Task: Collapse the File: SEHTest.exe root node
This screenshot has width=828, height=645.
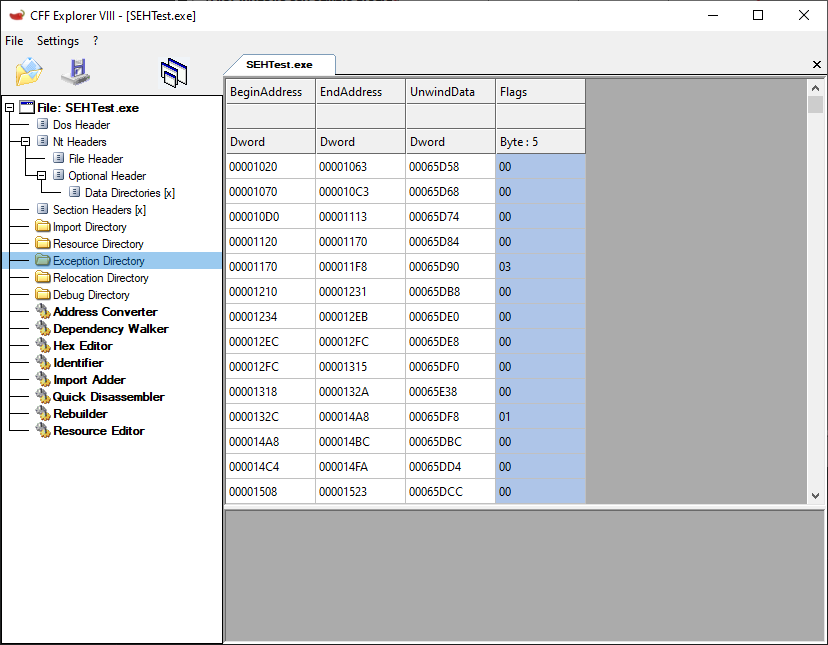Action: (8, 107)
